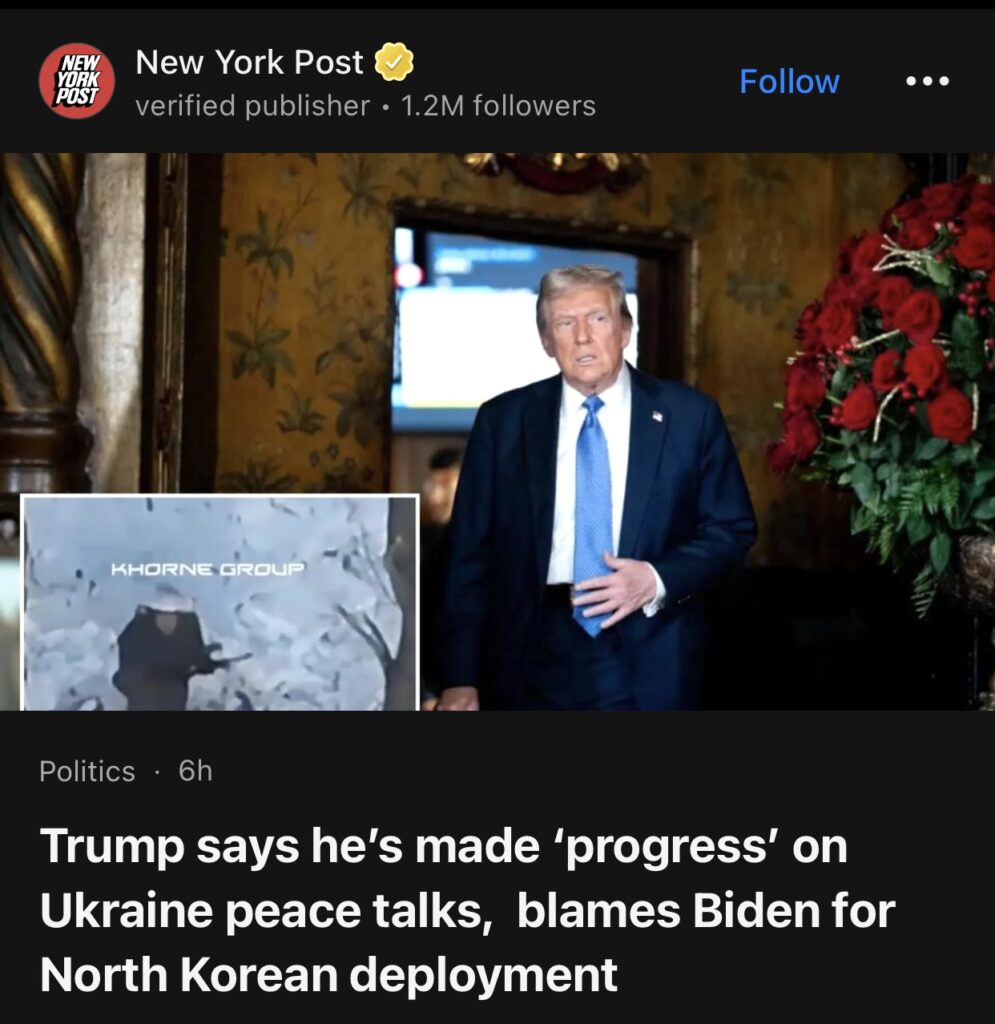Image resolution: width=995 pixels, height=1024 pixels.
Task: Click the flag lapel pin on suit
Action: tap(657, 416)
